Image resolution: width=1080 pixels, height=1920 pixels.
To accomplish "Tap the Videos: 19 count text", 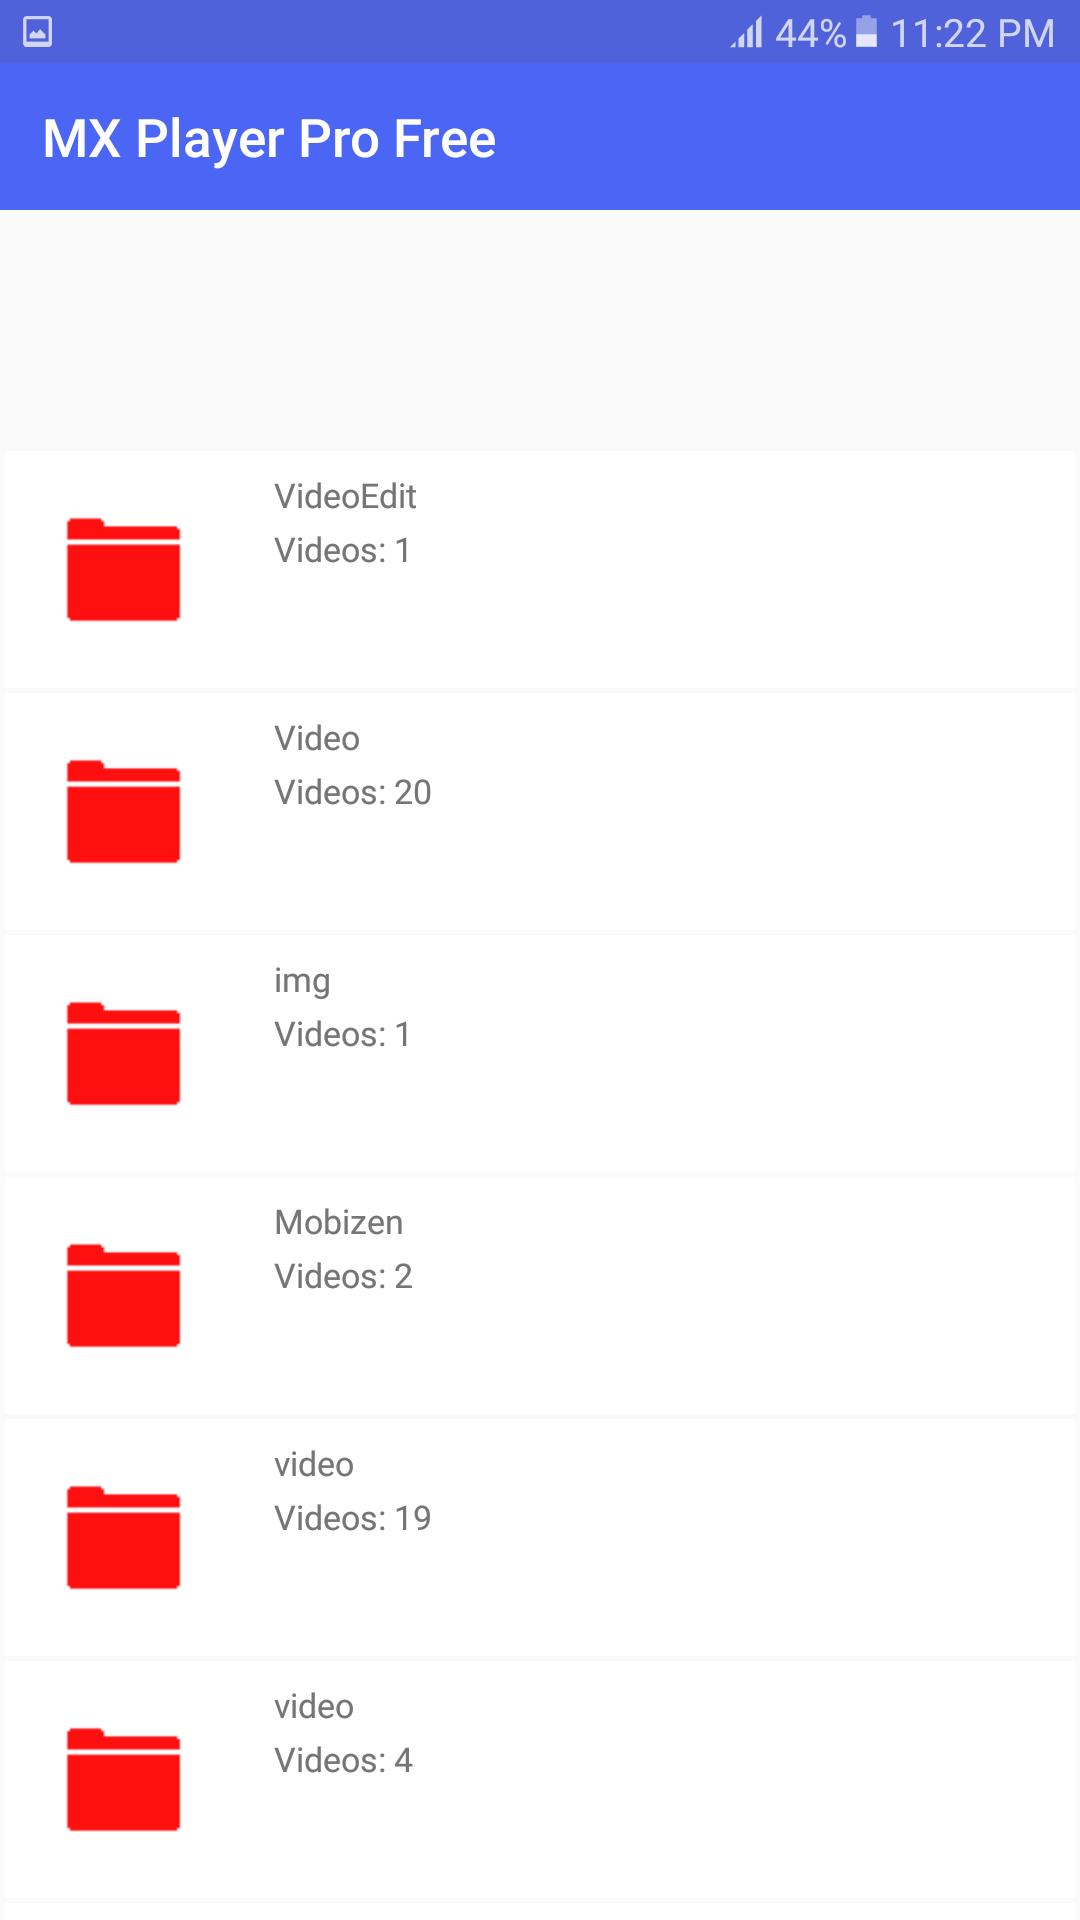I will (x=352, y=1518).
